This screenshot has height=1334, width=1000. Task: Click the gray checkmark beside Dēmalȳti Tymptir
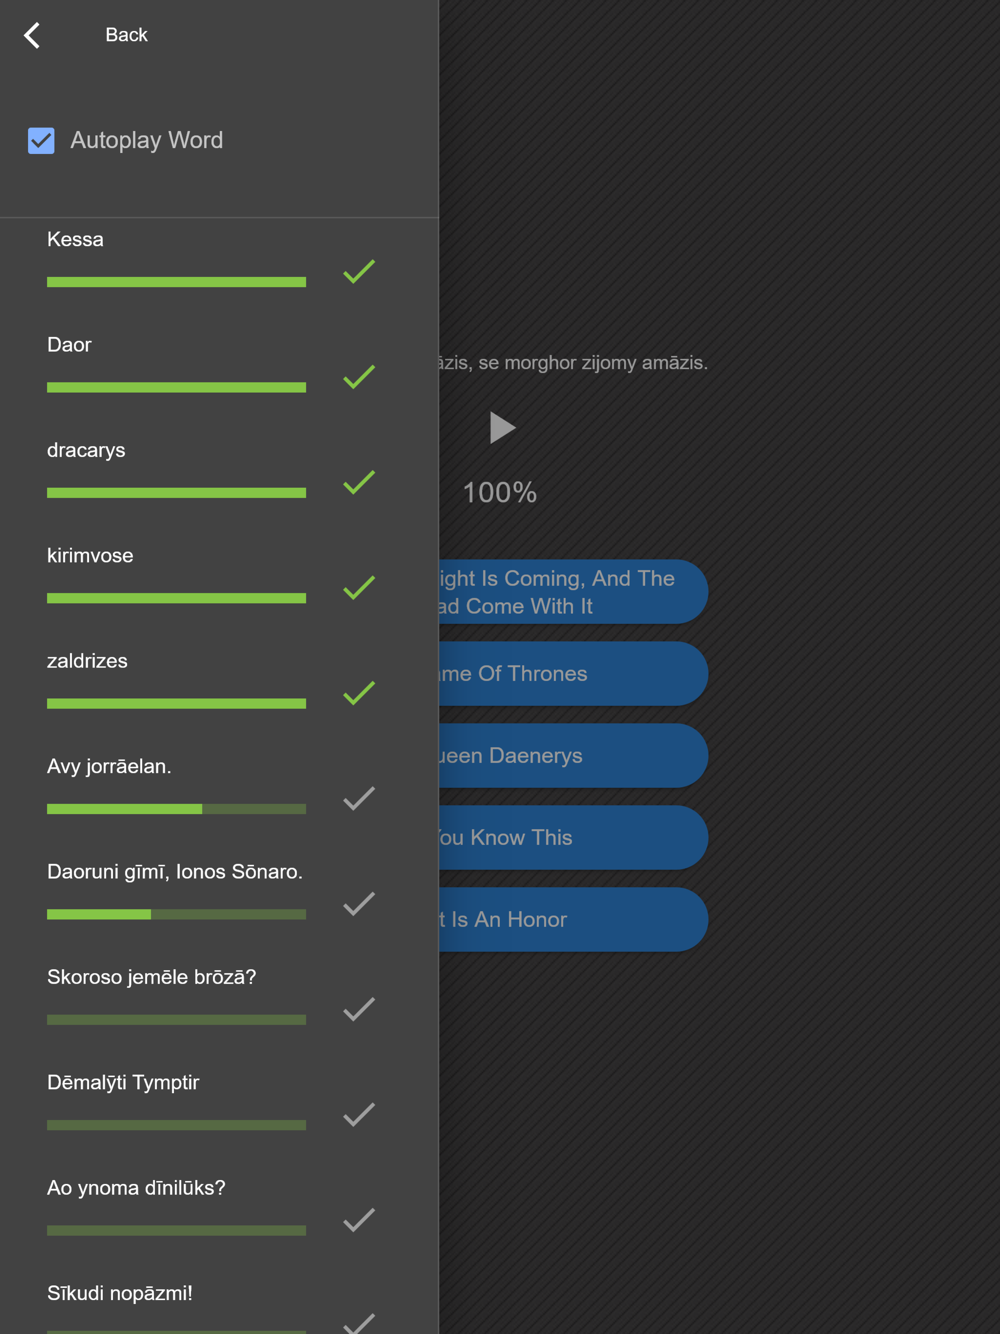359,1114
